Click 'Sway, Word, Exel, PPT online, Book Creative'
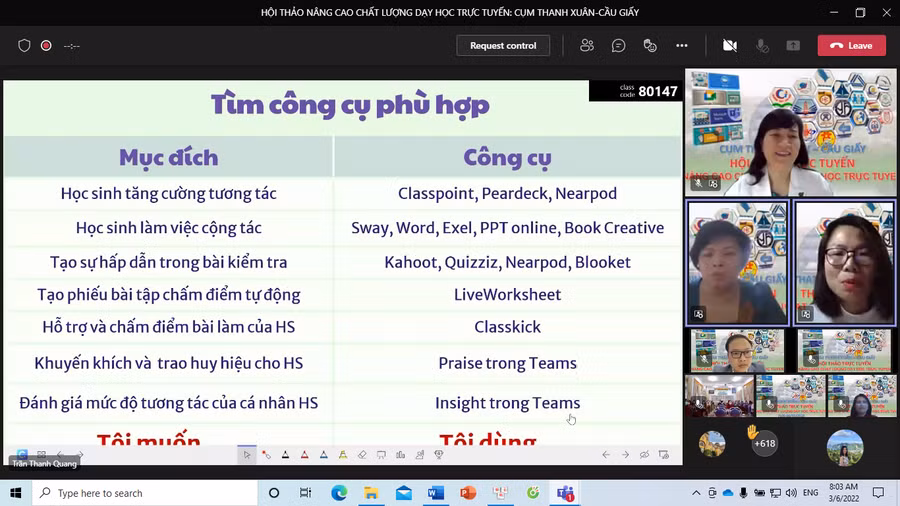 point(507,228)
